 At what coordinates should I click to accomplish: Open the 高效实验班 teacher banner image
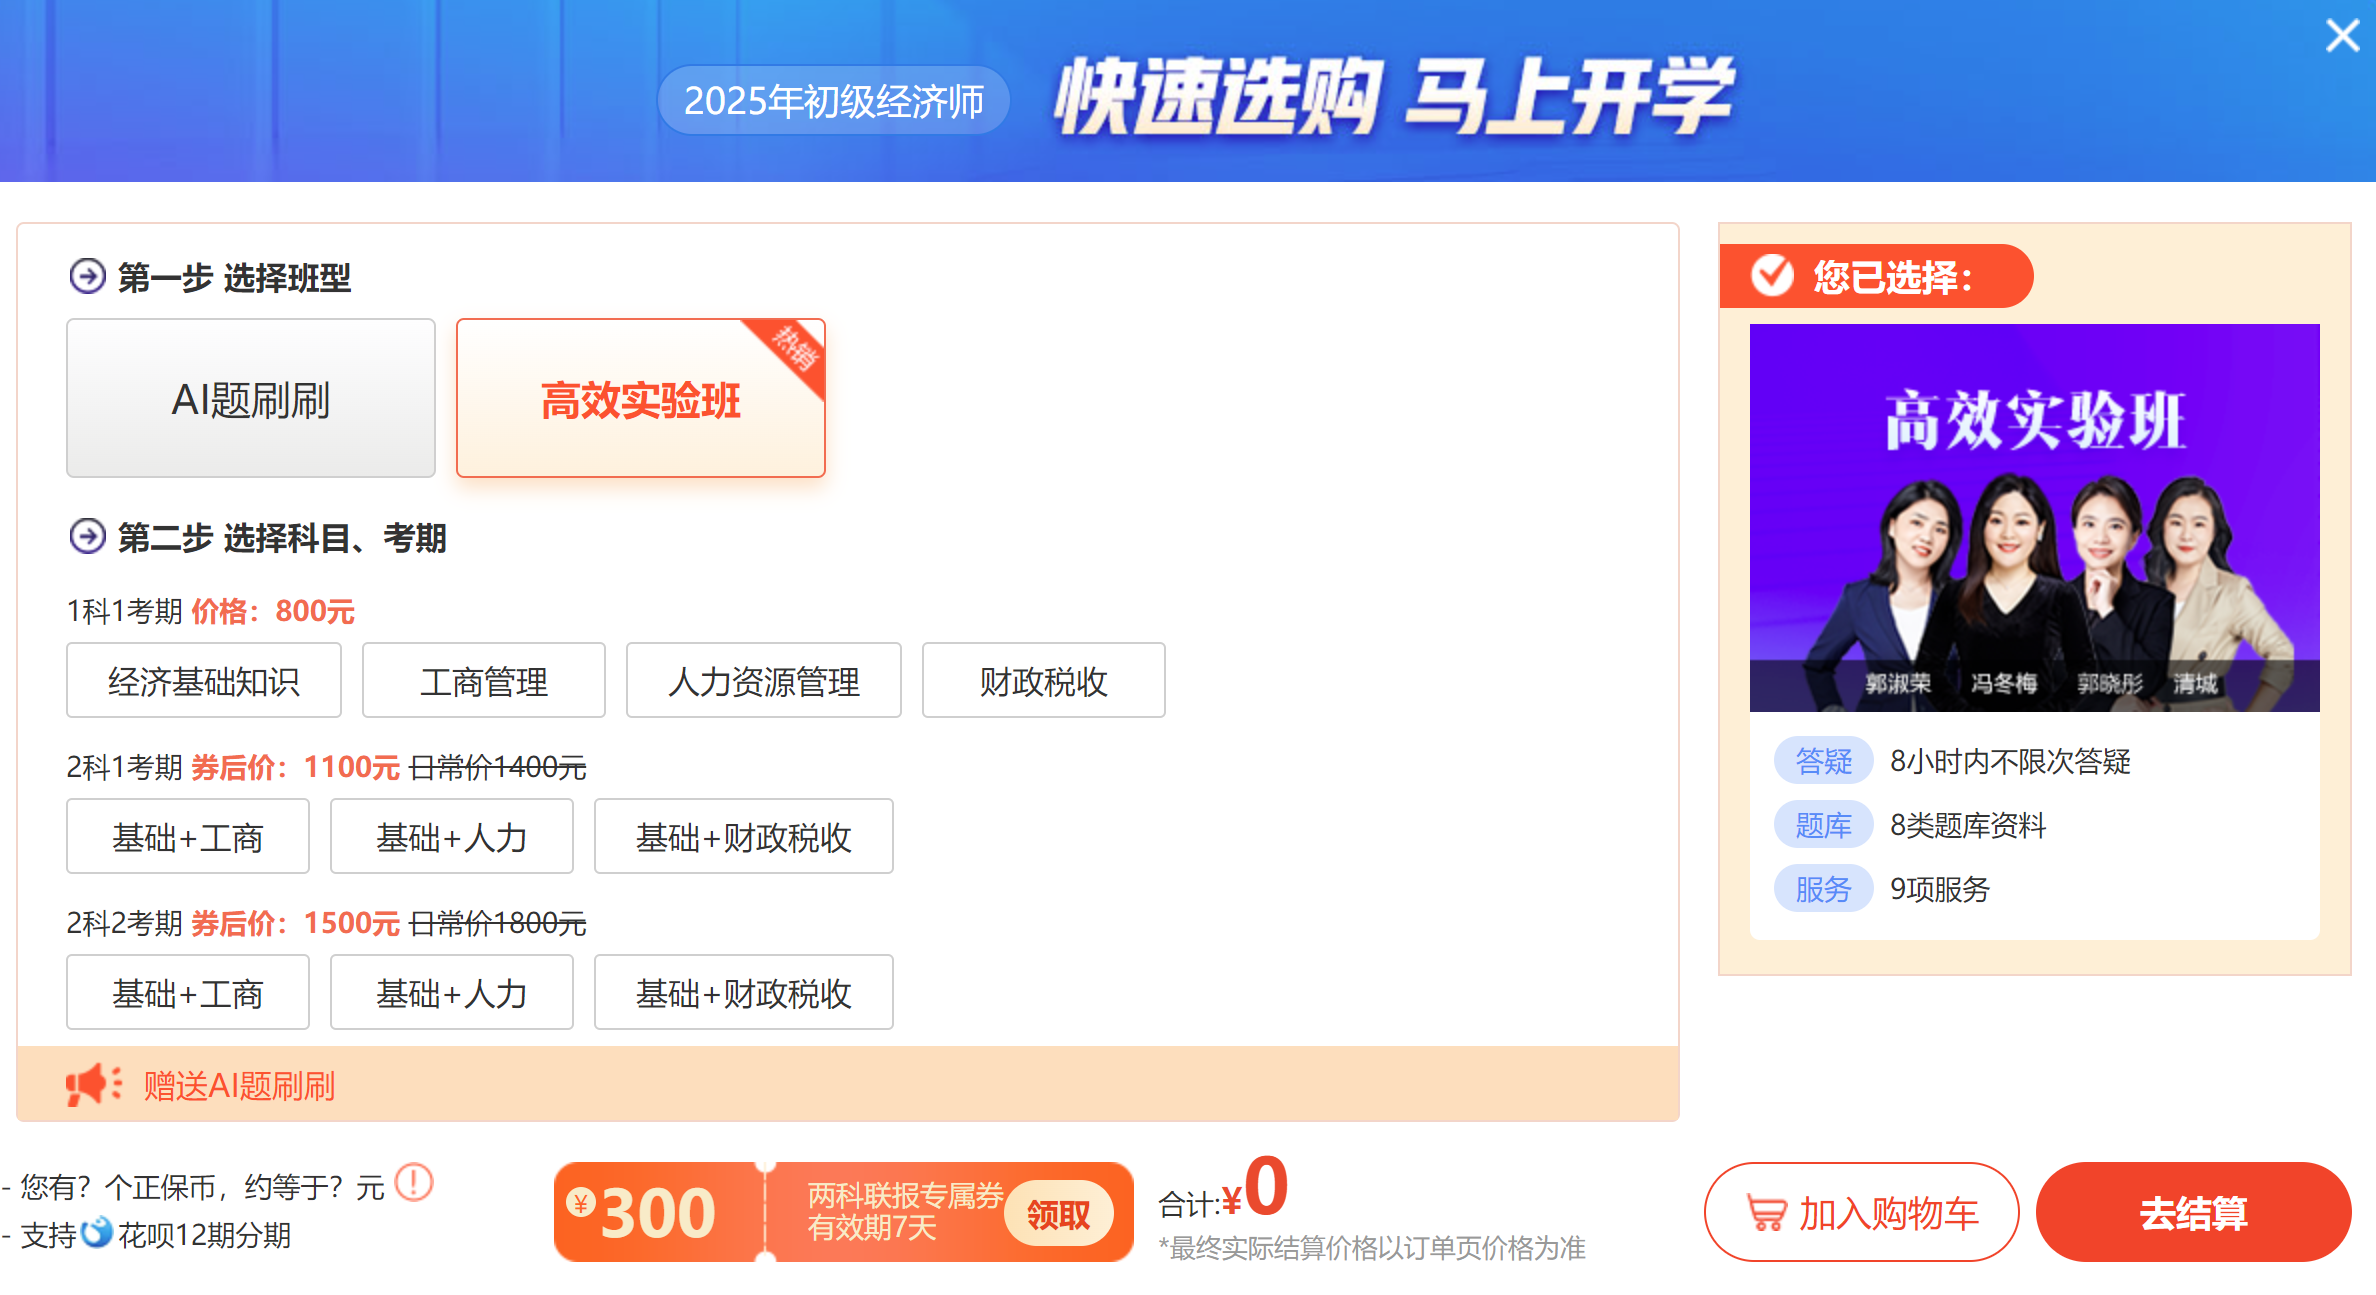[2035, 517]
